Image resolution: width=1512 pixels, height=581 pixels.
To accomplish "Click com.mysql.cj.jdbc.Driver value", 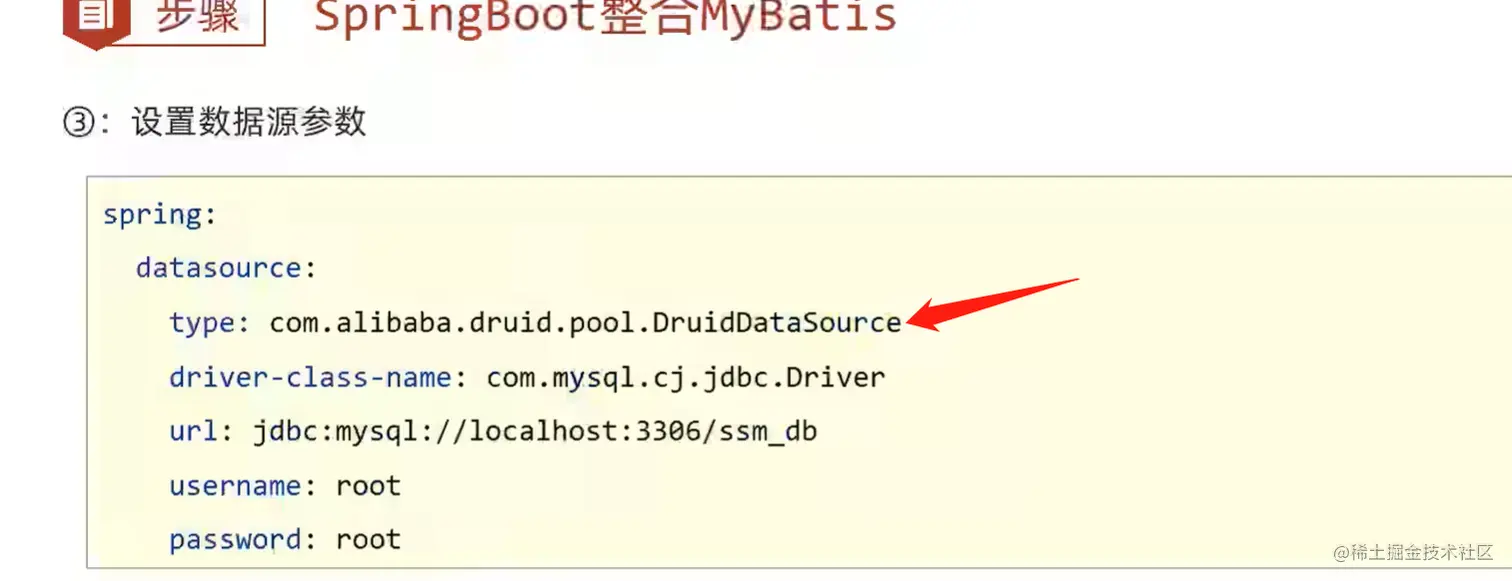I will tap(686, 377).
